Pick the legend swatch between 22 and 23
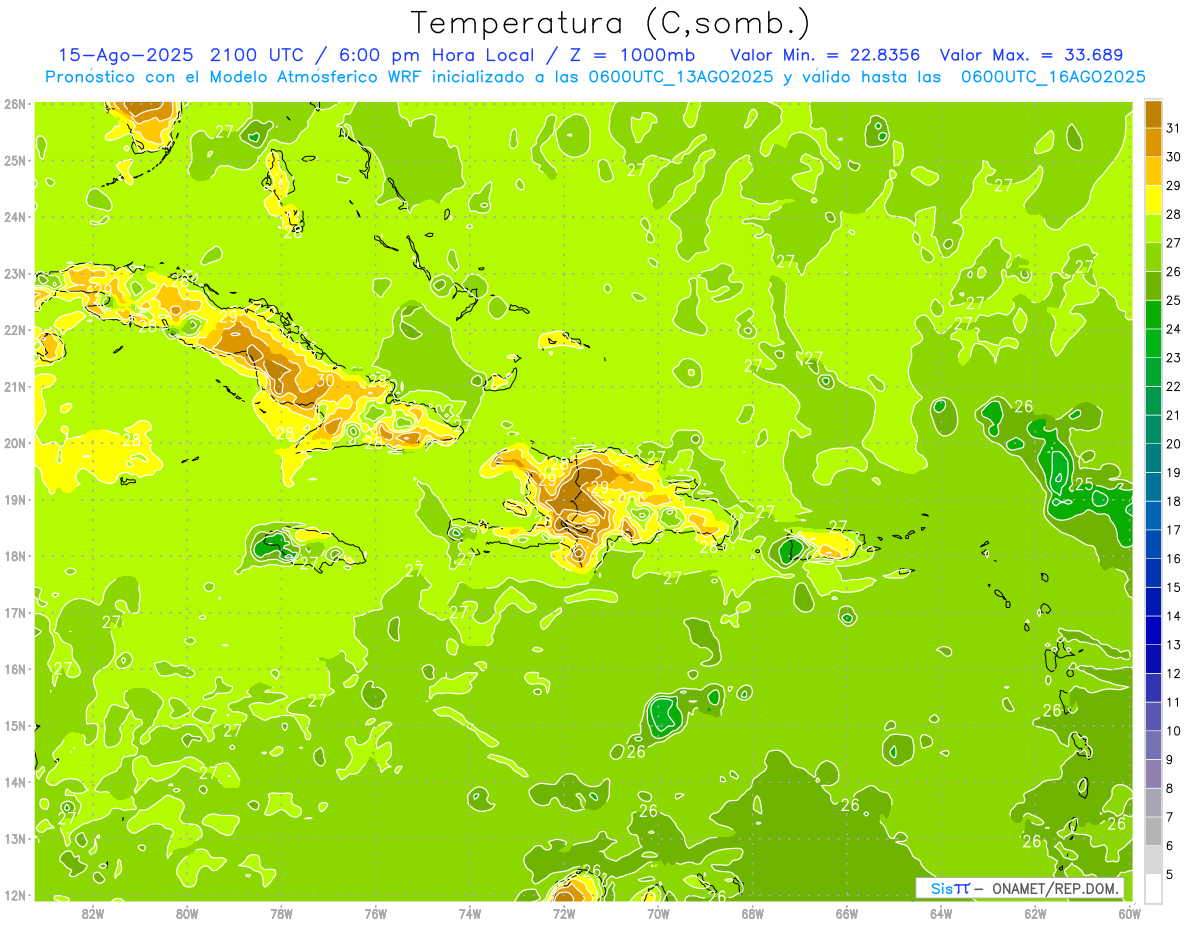 coord(1153,372)
